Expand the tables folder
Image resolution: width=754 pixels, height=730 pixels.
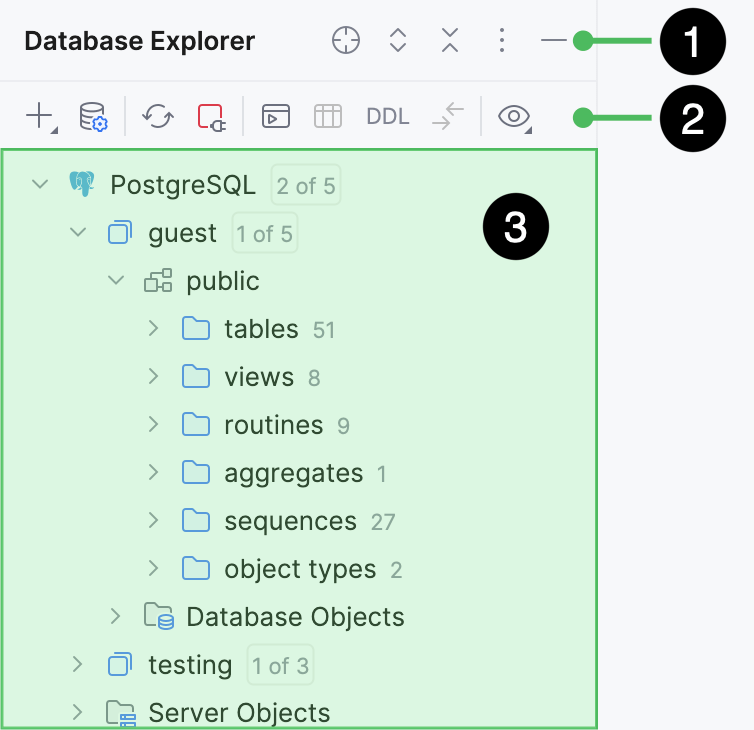[154, 329]
